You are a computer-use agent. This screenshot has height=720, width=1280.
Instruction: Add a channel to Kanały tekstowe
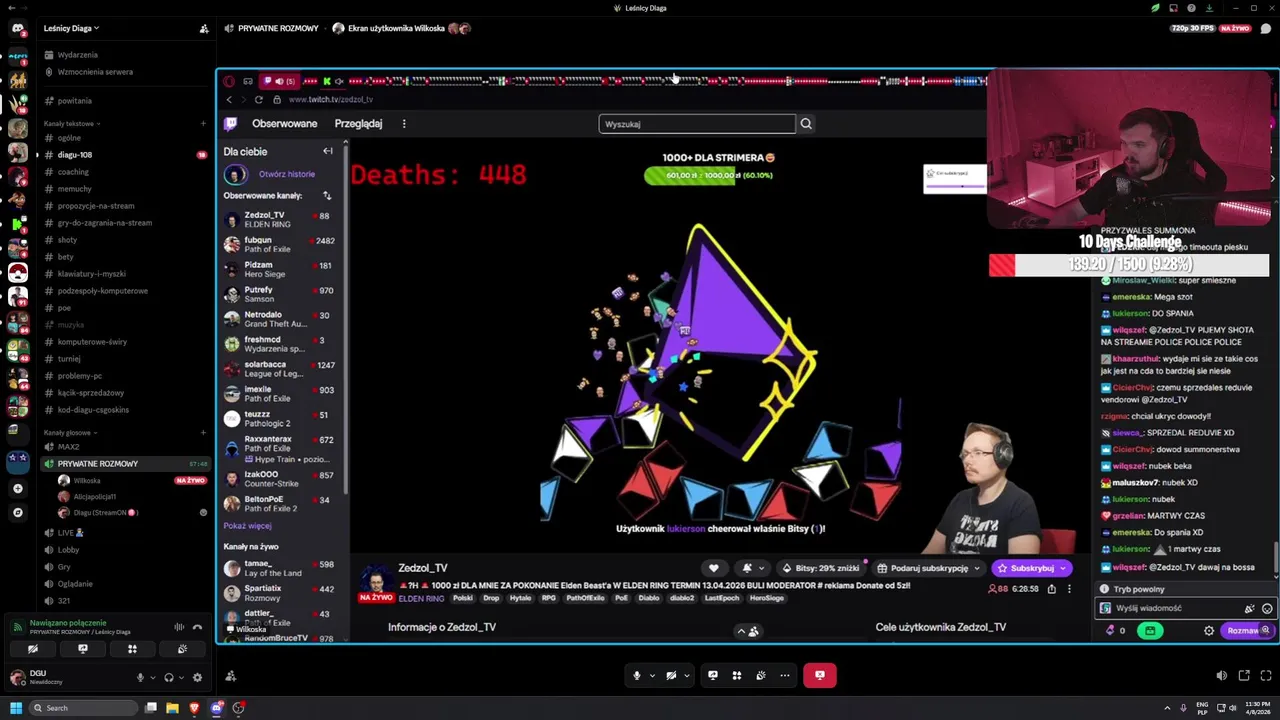coord(203,123)
